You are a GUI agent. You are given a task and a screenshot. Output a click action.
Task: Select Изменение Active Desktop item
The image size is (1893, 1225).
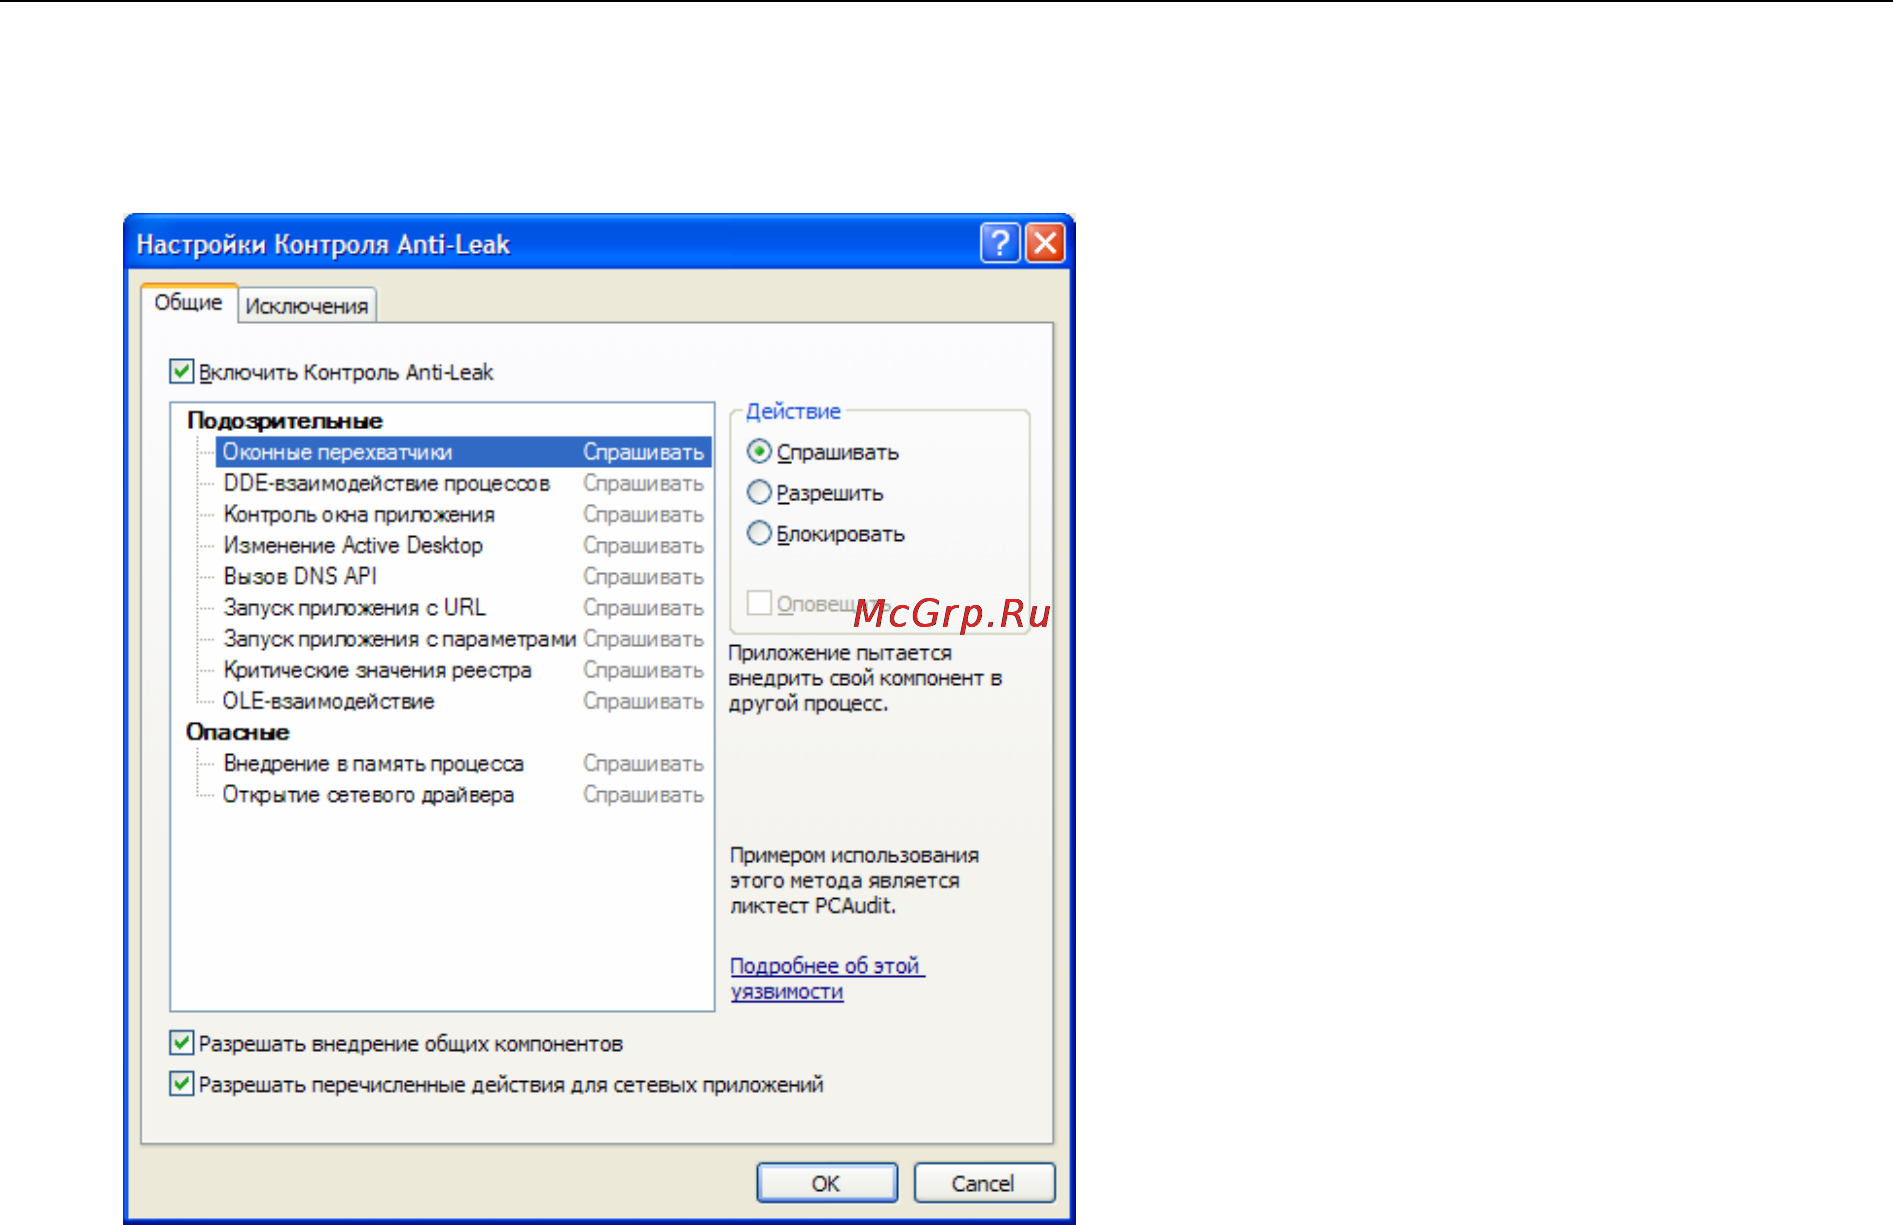pyautogui.click(x=353, y=545)
